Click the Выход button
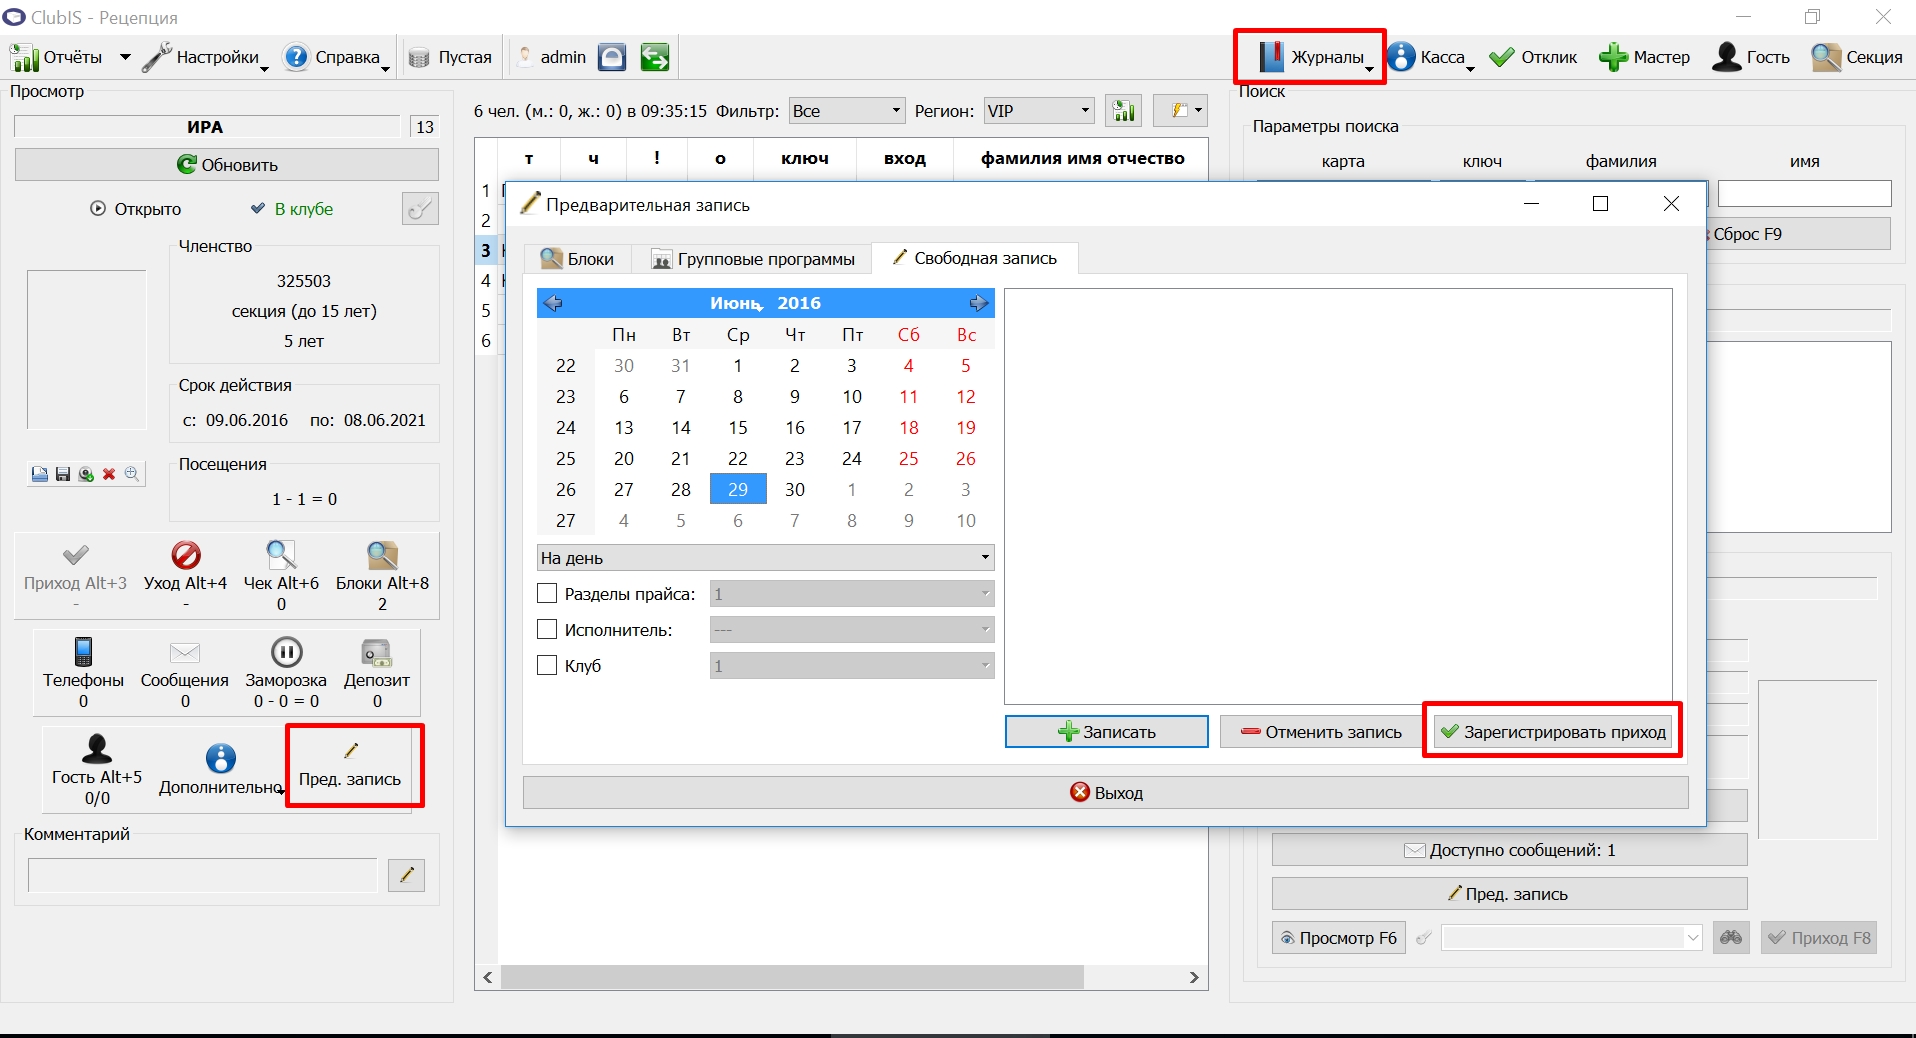 click(1105, 793)
